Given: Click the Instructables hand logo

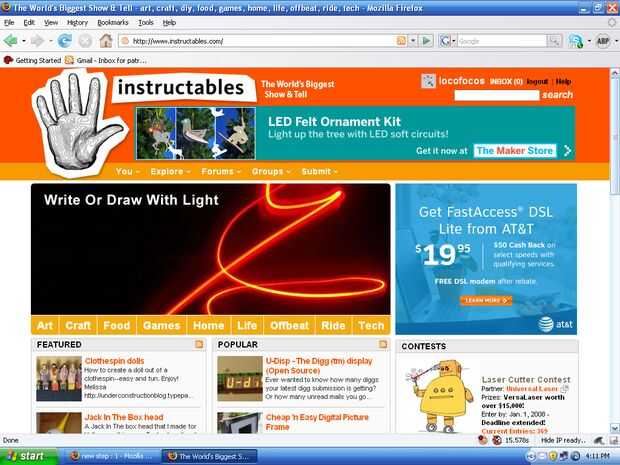Looking at the screenshot, I should point(78,123).
